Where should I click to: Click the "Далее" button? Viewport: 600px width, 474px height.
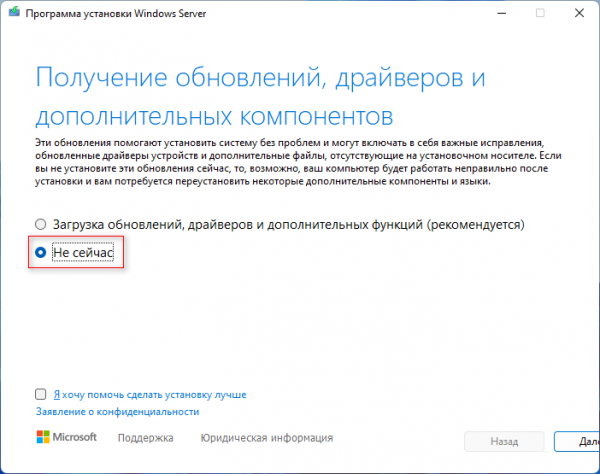[577, 441]
